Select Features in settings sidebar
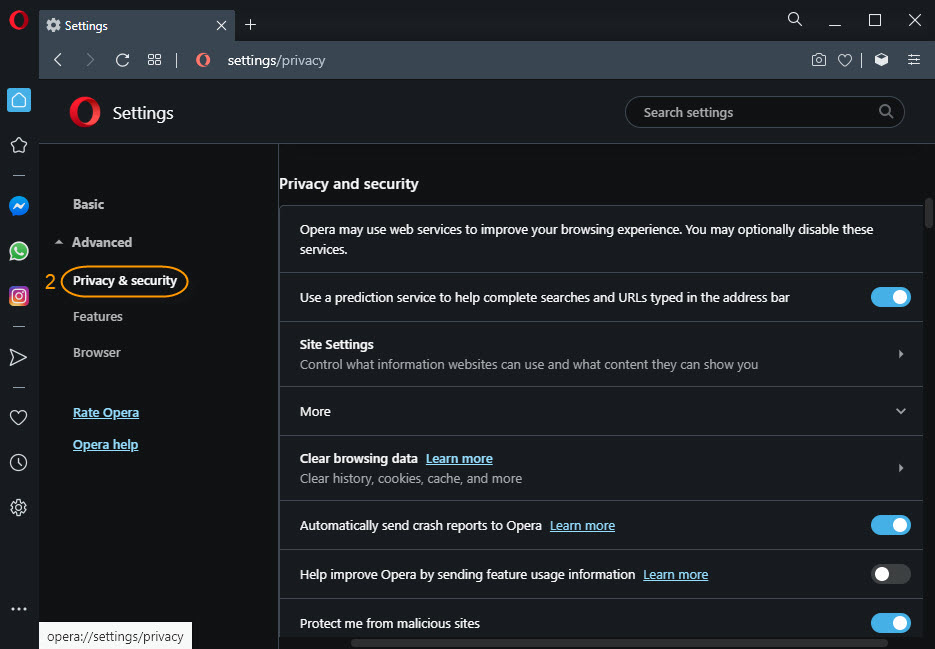935x649 pixels. 98,316
